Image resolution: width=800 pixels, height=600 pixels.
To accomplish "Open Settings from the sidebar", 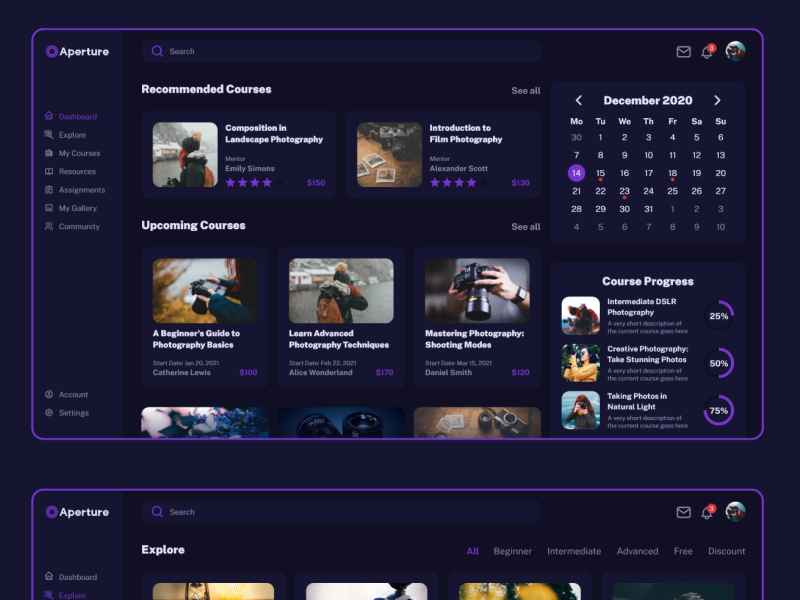I will pos(70,412).
